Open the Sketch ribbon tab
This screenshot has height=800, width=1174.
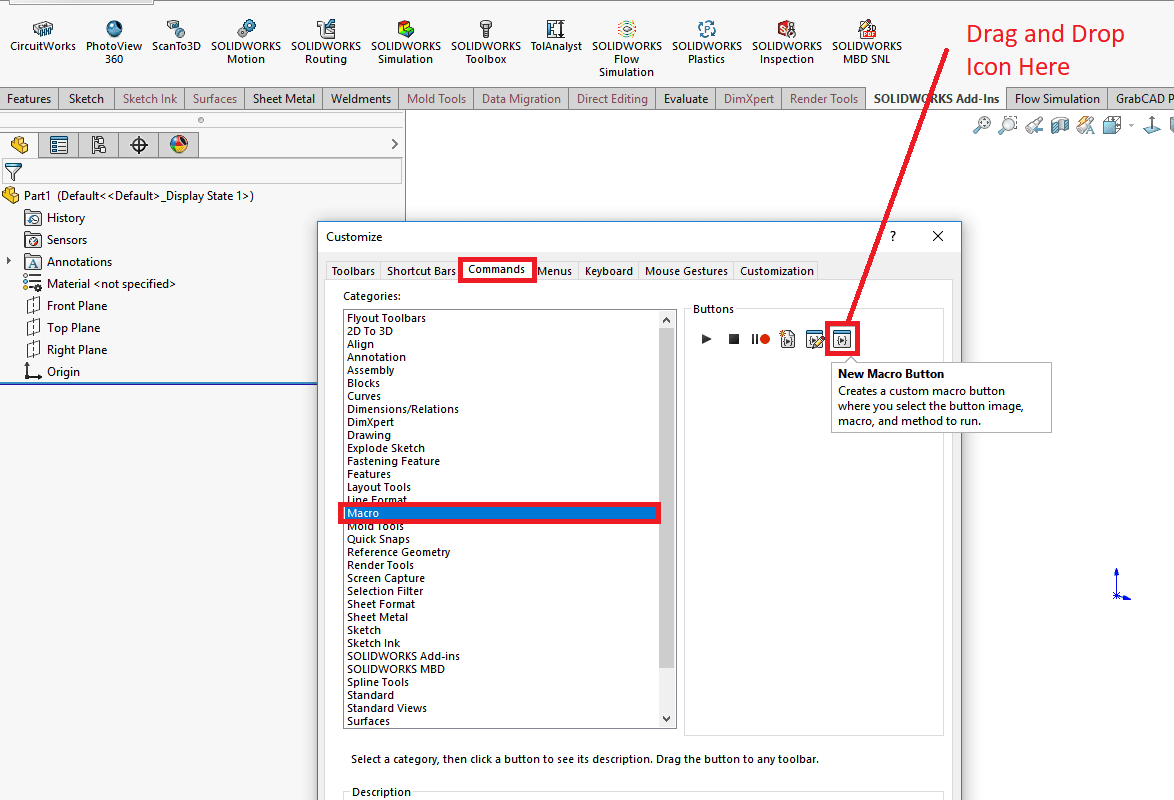(x=86, y=99)
